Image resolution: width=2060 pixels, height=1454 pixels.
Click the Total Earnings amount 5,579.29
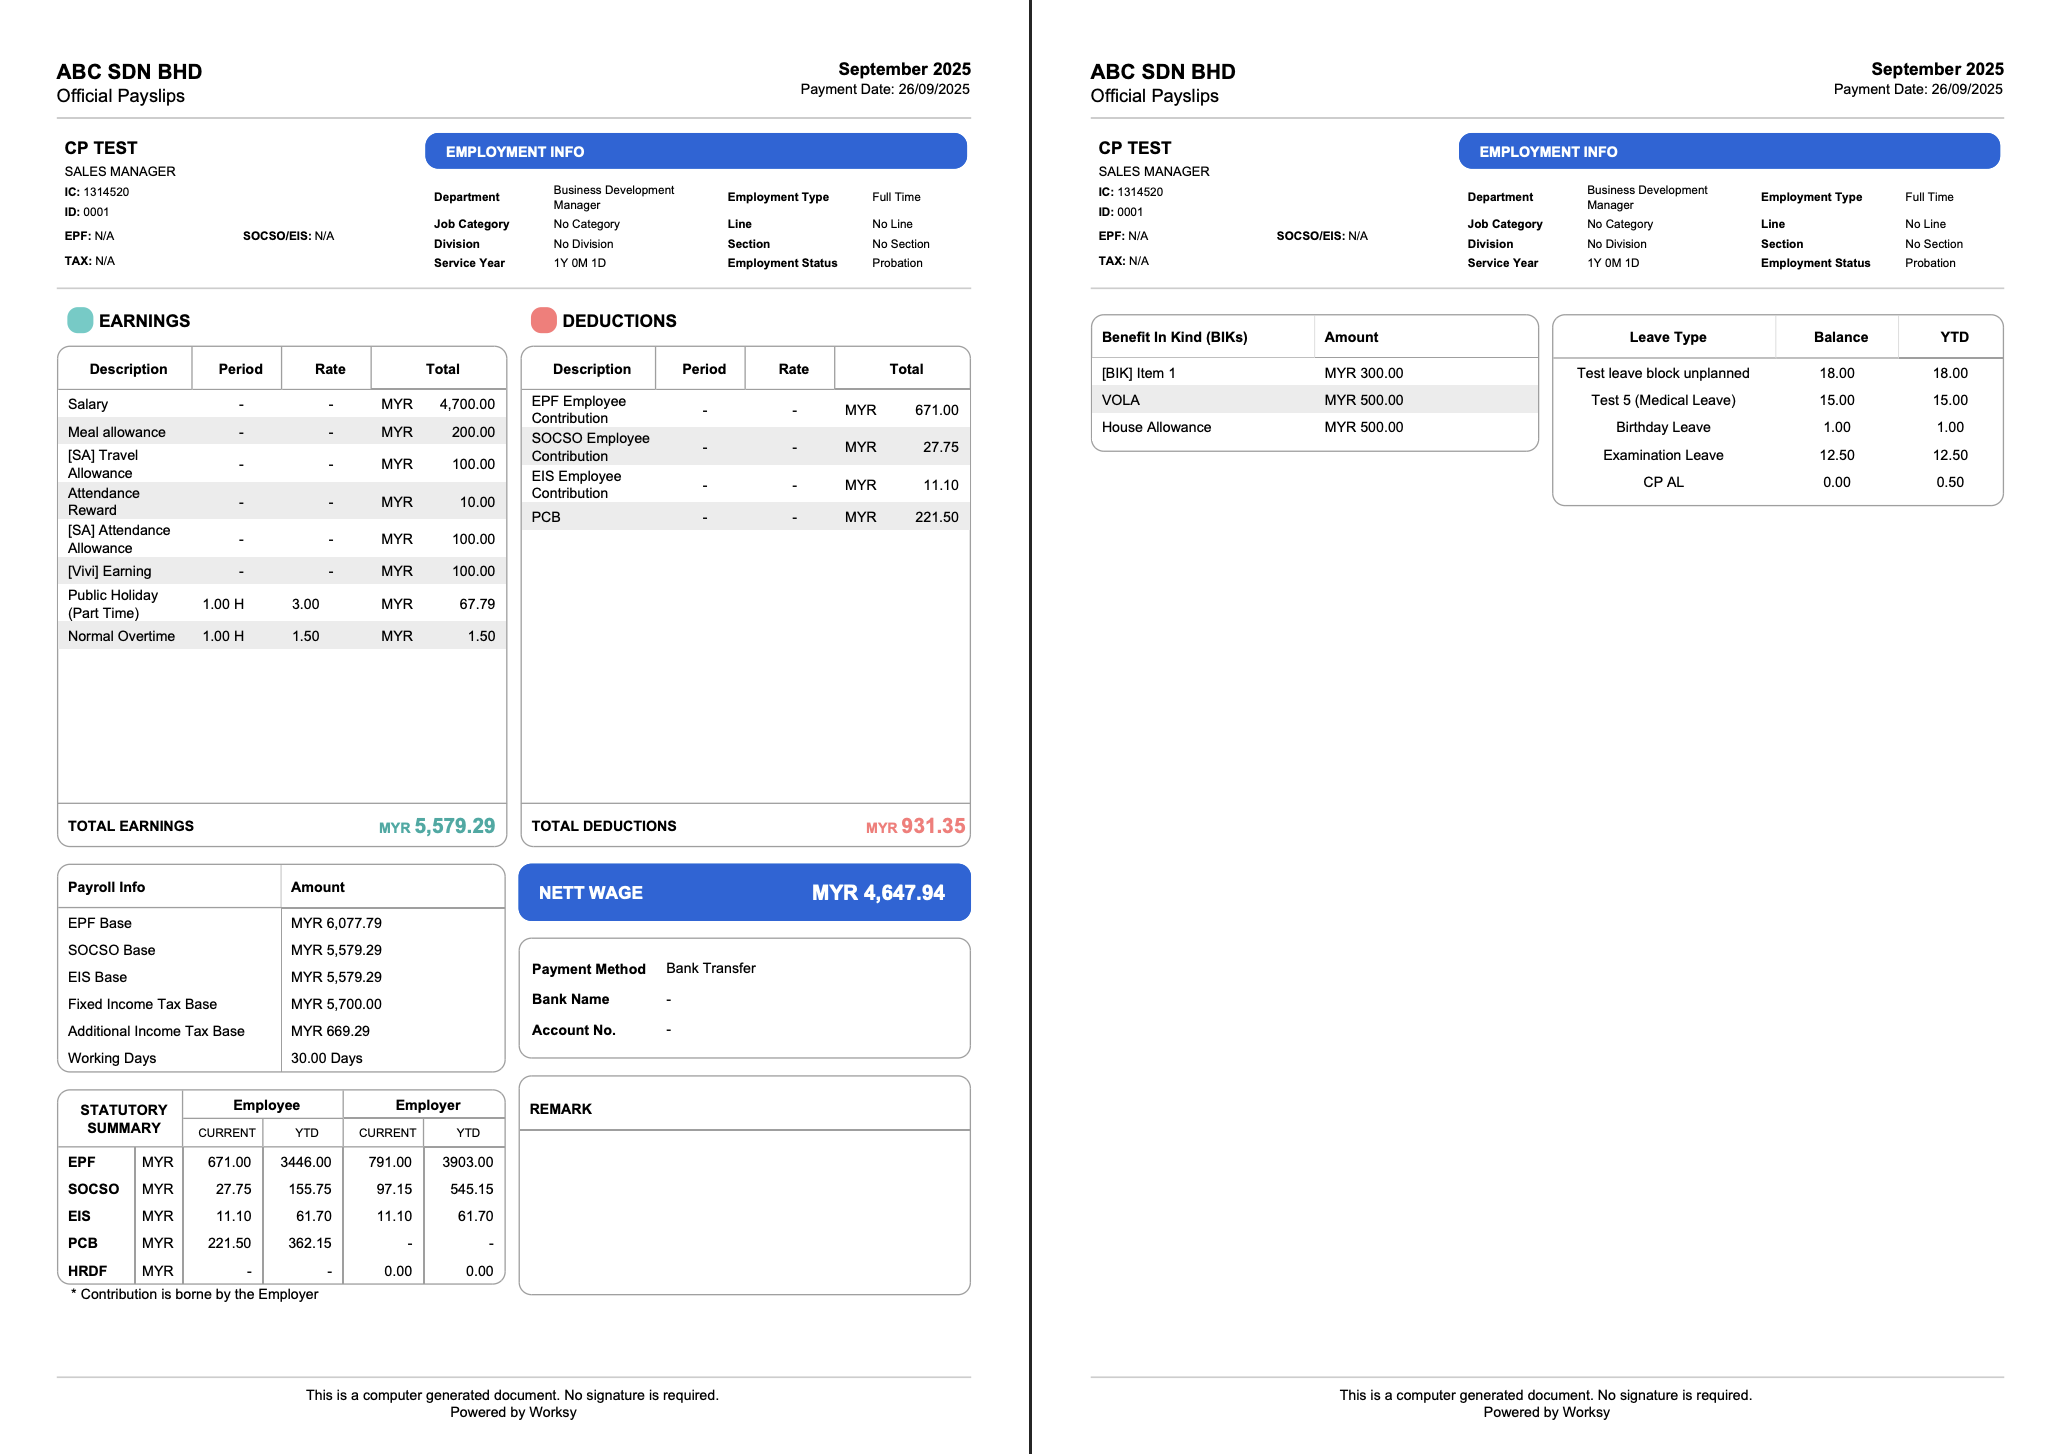click(454, 826)
